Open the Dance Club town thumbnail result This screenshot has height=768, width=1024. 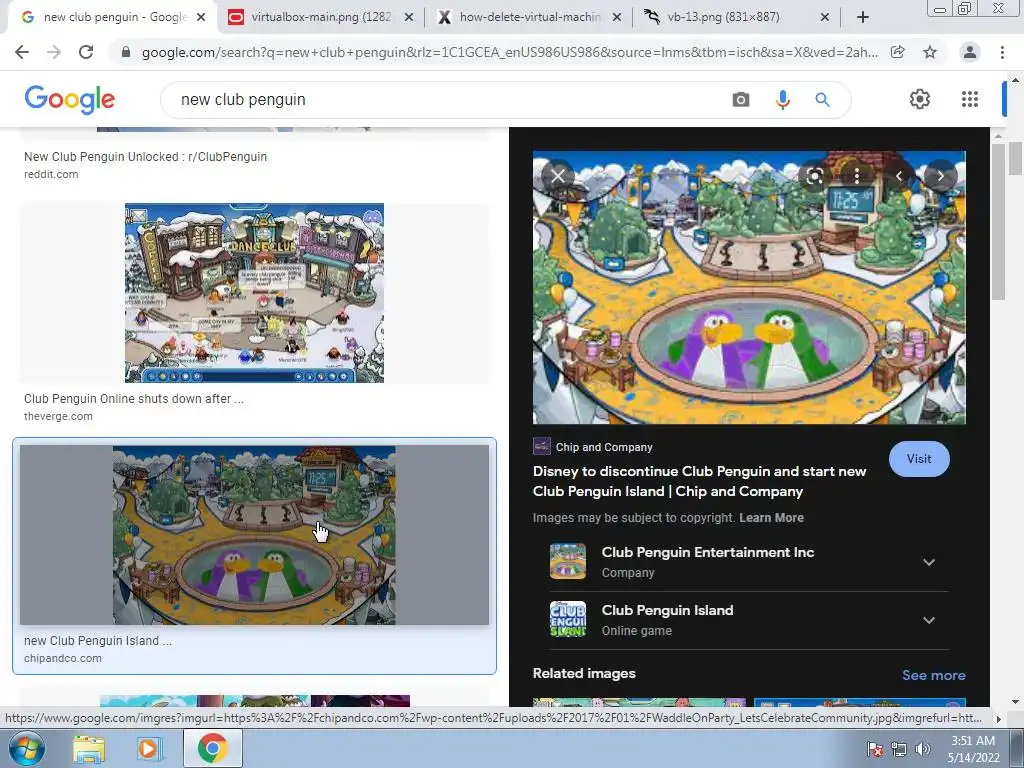[255, 293]
